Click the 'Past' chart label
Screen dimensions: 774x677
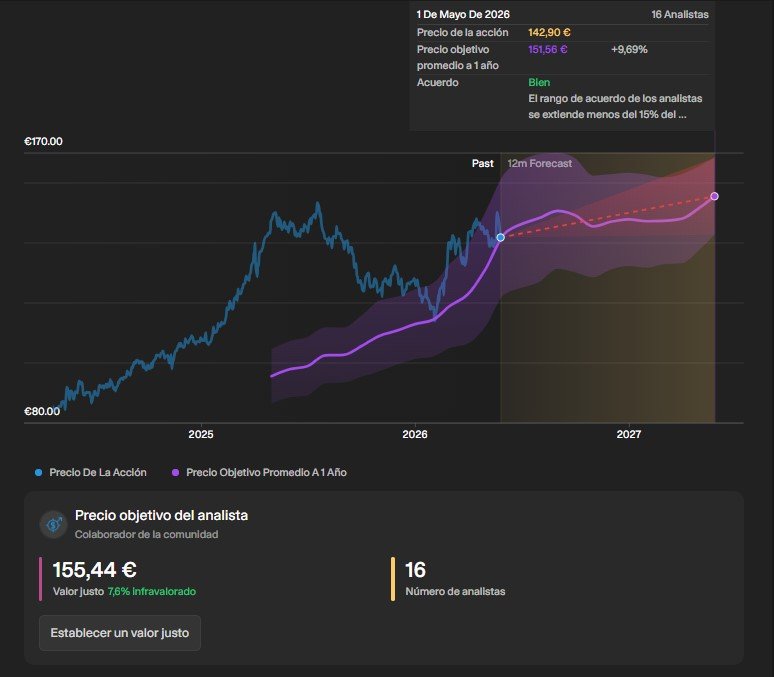[482, 163]
